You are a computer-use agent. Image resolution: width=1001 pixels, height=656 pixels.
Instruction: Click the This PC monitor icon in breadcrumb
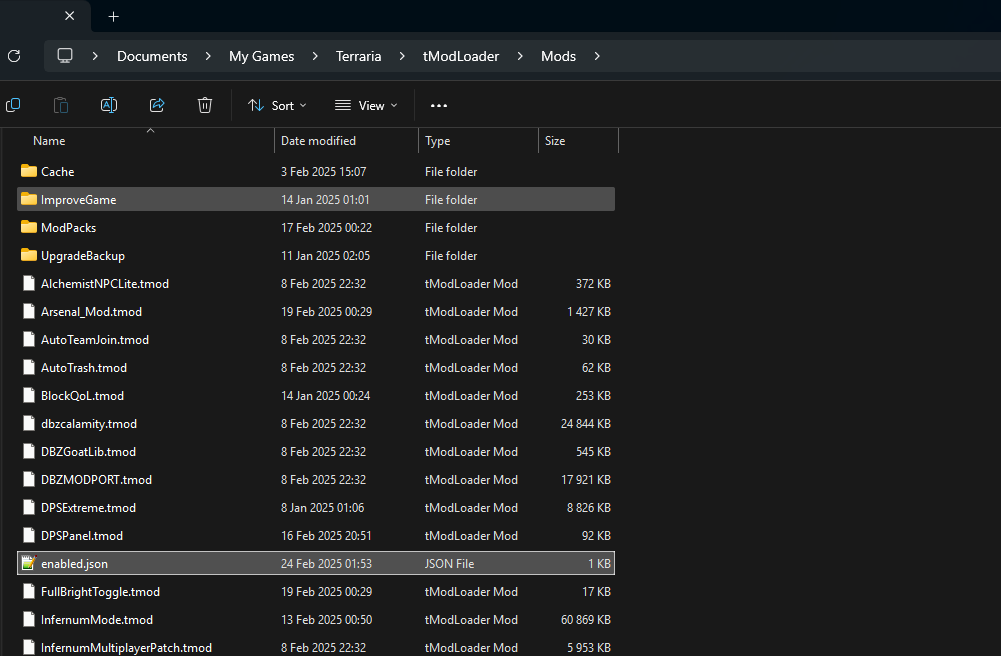point(65,56)
